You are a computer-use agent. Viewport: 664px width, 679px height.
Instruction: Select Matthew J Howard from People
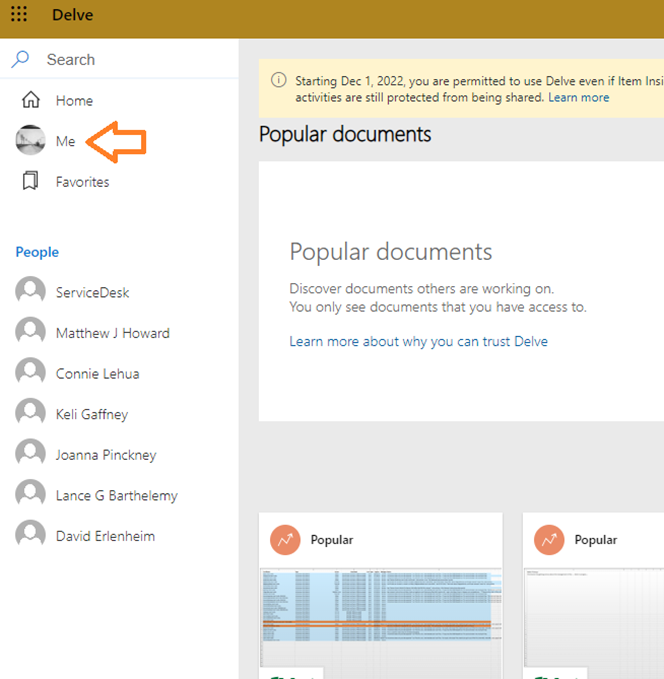(x=112, y=333)
